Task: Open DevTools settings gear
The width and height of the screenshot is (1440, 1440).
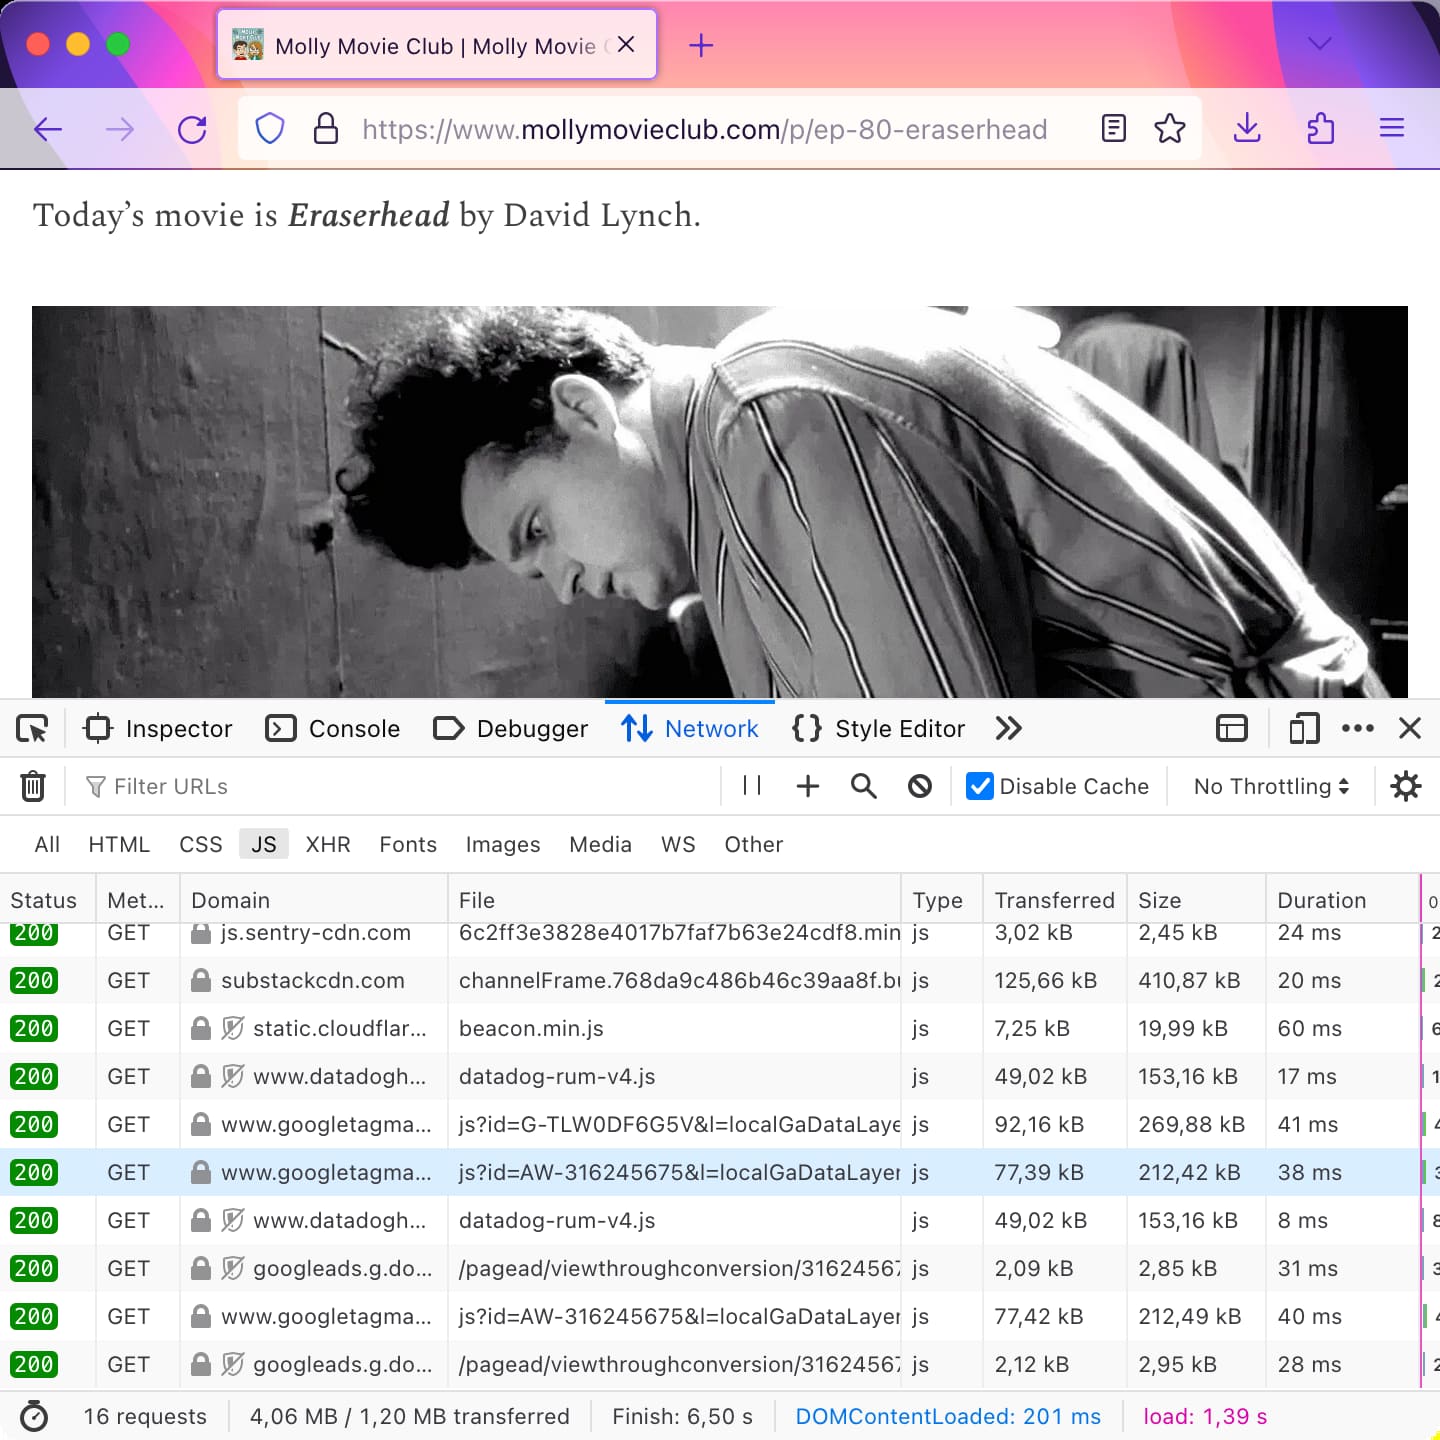Action: pyautogui.click(x=1406, y=786)
